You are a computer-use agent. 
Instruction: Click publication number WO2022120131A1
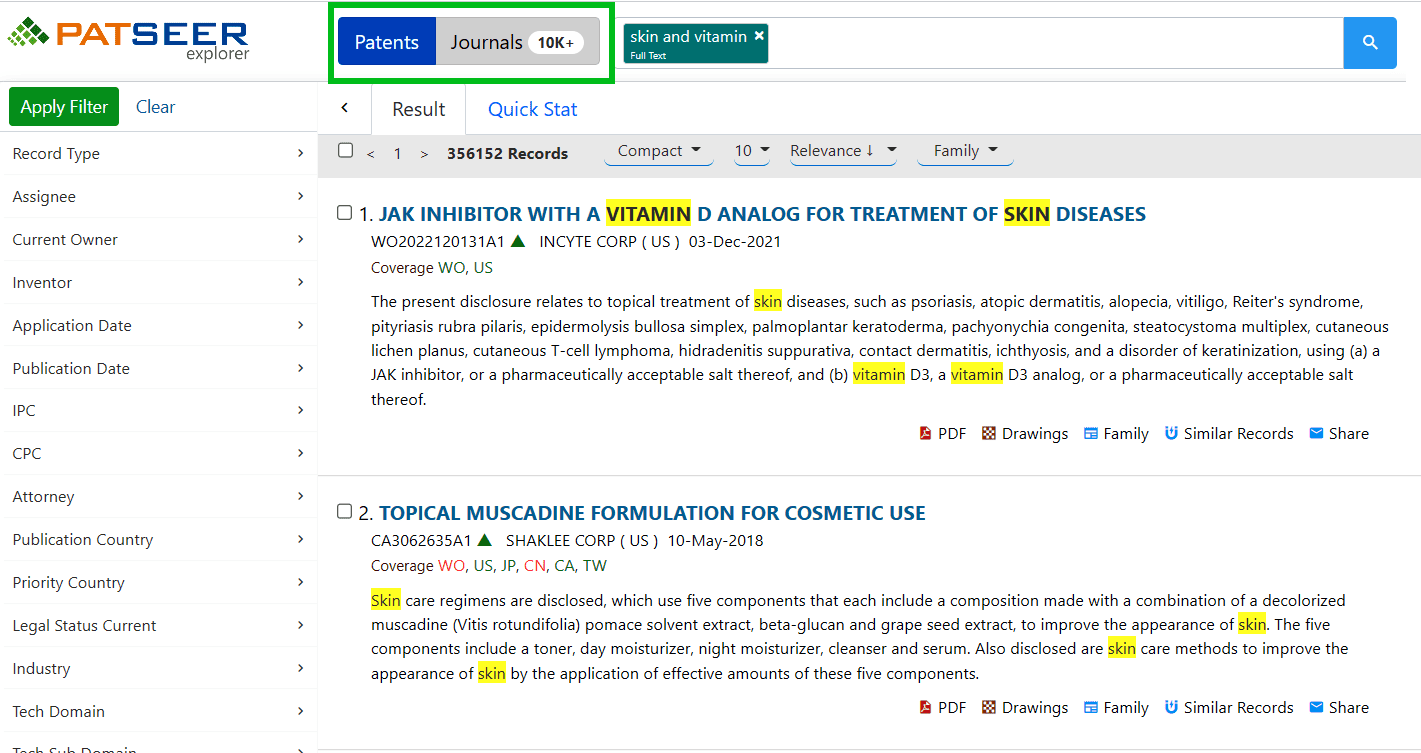[438, 242]
